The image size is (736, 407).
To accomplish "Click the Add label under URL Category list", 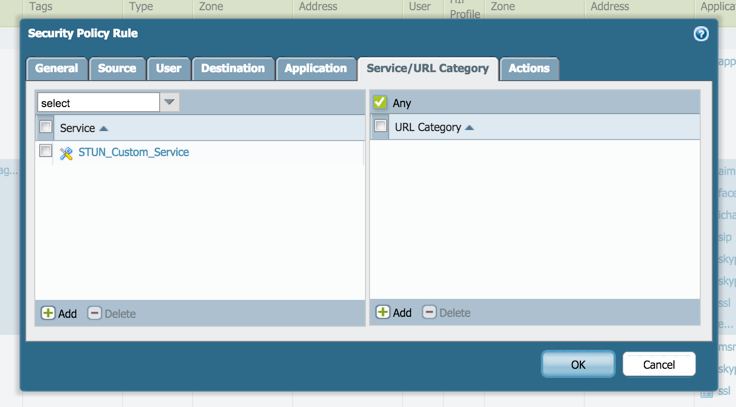I will [402, 313].
